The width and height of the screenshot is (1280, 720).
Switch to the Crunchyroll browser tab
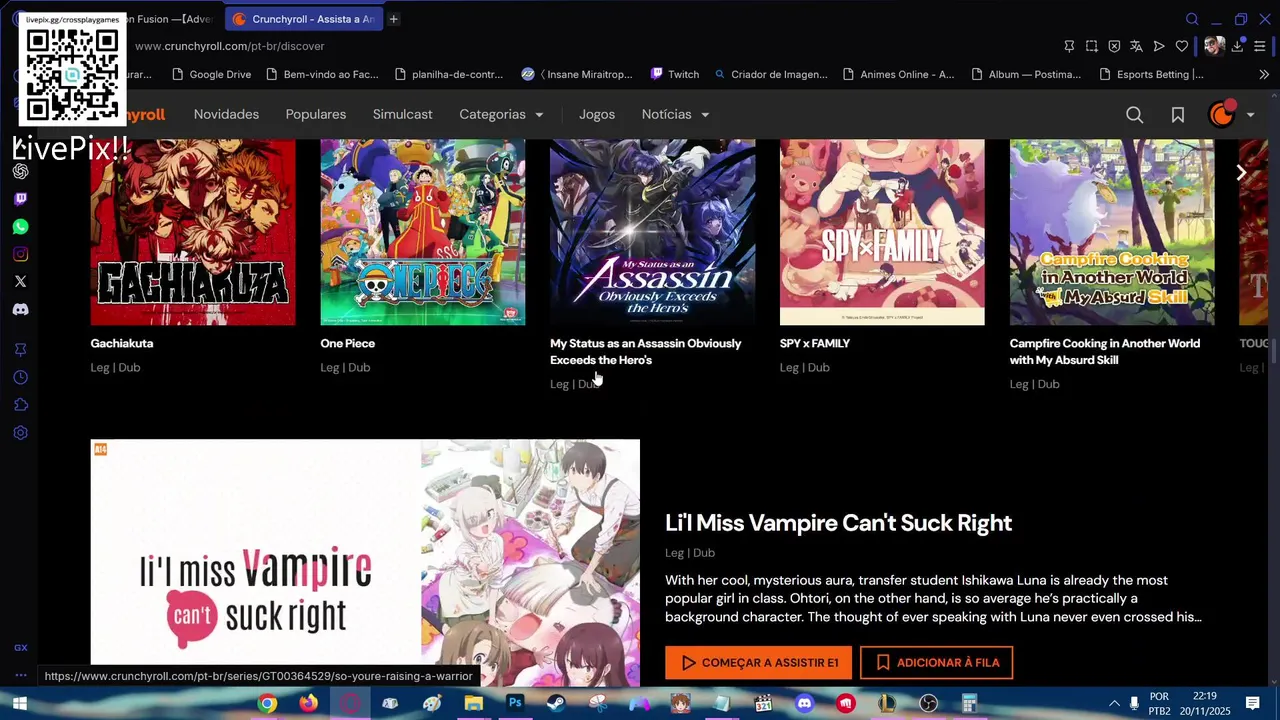point(304,19)
